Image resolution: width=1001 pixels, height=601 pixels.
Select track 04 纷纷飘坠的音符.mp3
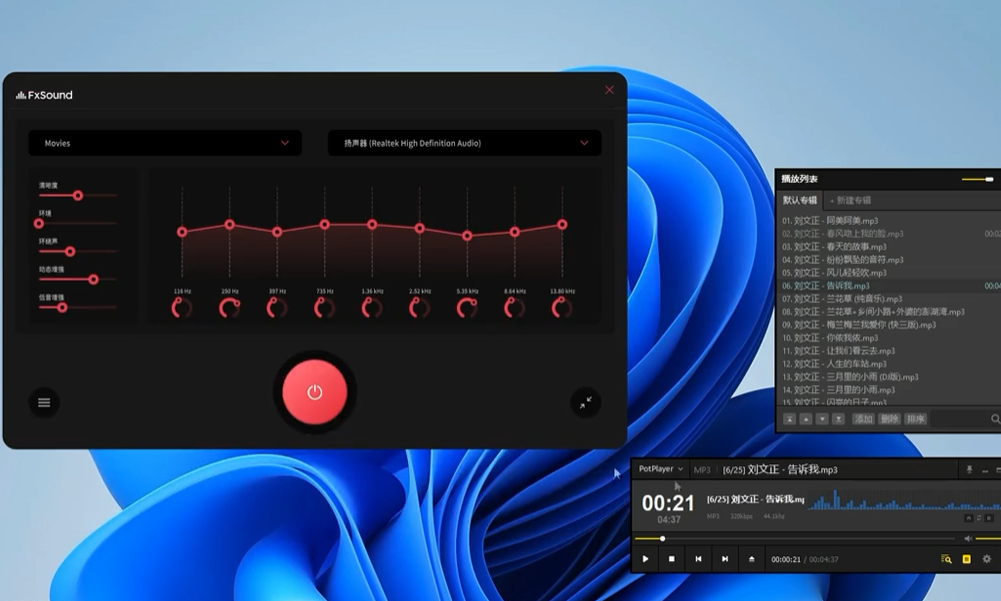tap(888, 260)
